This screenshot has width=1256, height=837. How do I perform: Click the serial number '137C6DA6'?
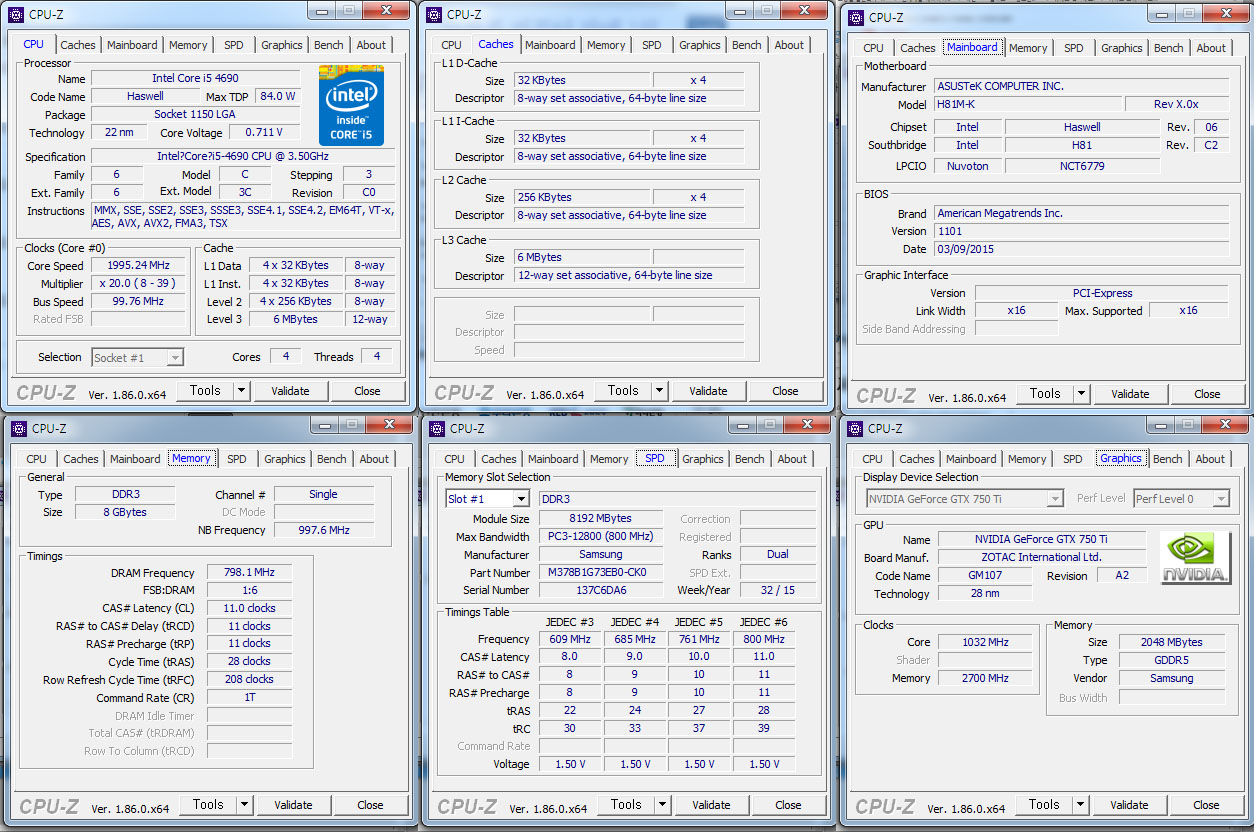(x=601, y=591)
